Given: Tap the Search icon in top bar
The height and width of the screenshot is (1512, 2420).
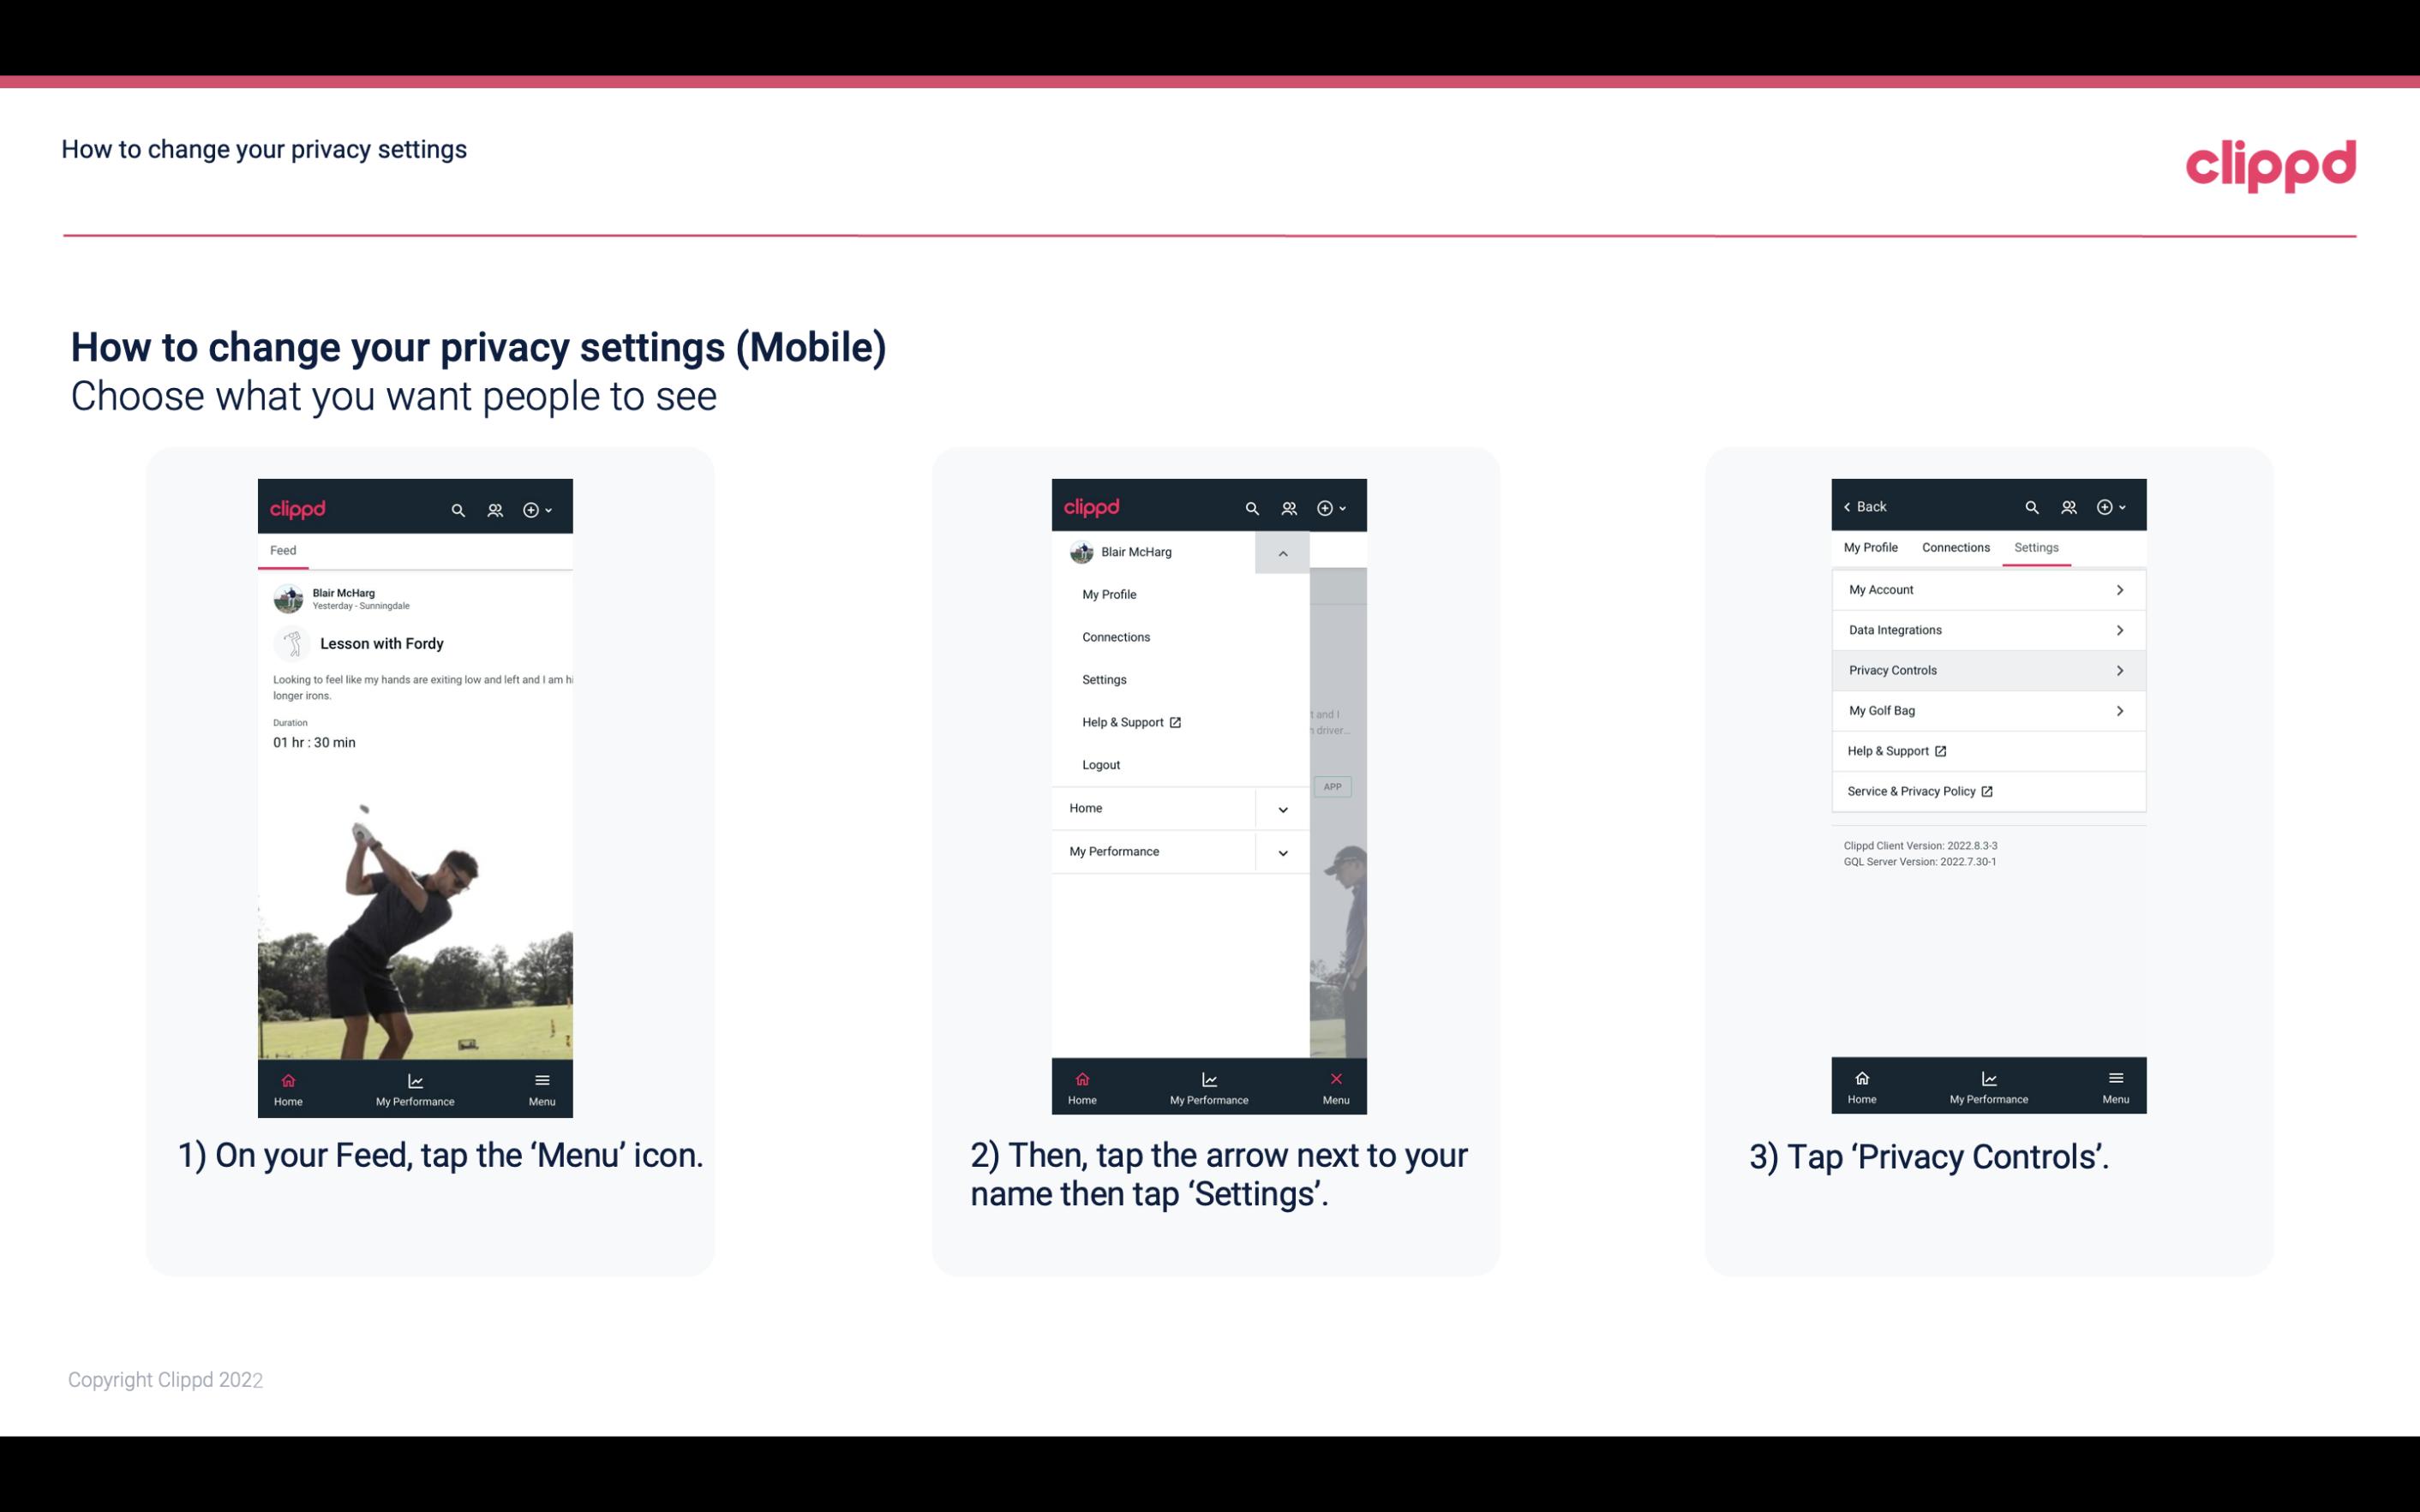Looking at the screenshot, I should point(457,507).
